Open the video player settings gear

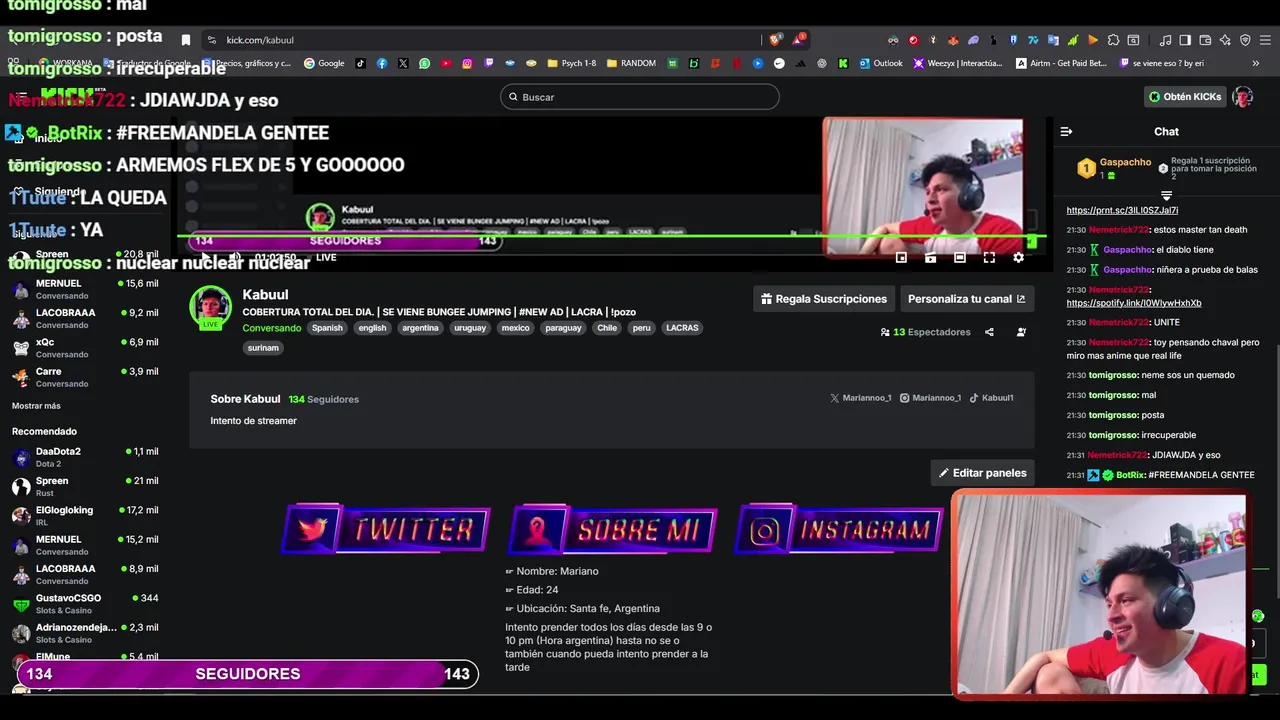pos(1018,257)
